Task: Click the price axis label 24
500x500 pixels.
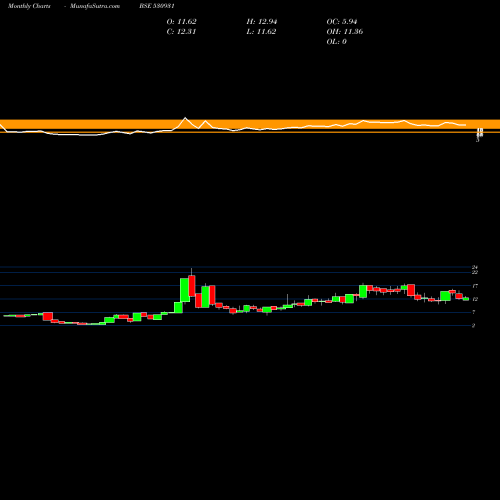Action: coord(475,267)
